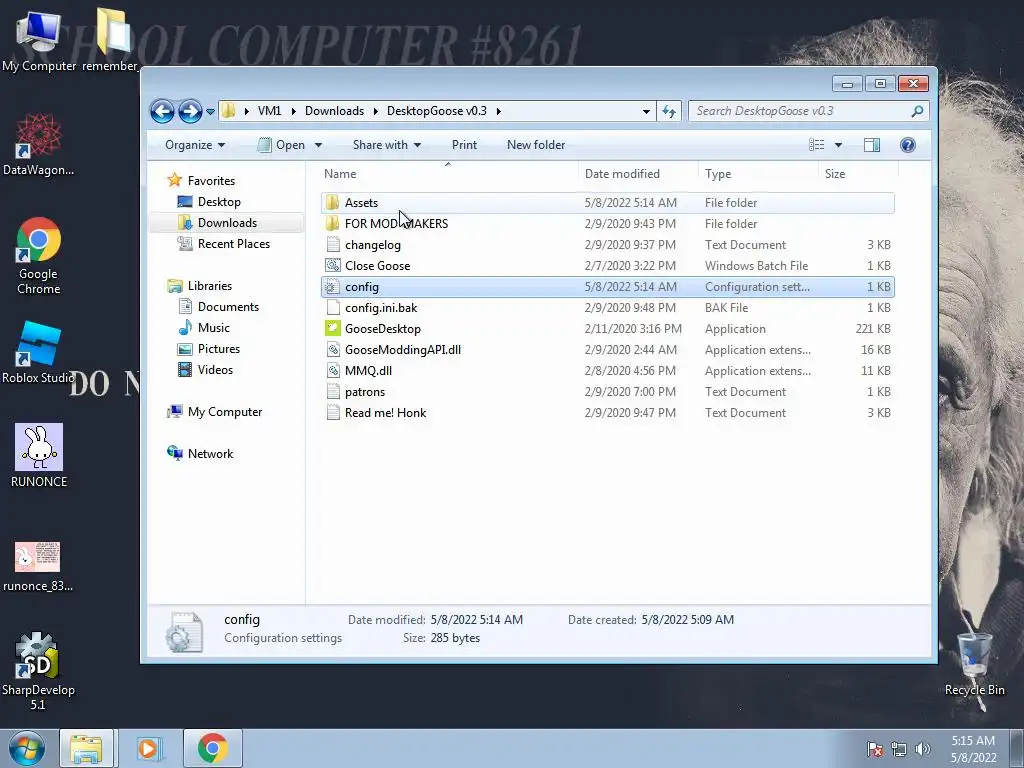The width and height of the screenshot is (1024, 768).
Task: Click SharpDevelop 5.1 desktop shortcut
Action: click(38, 671)
